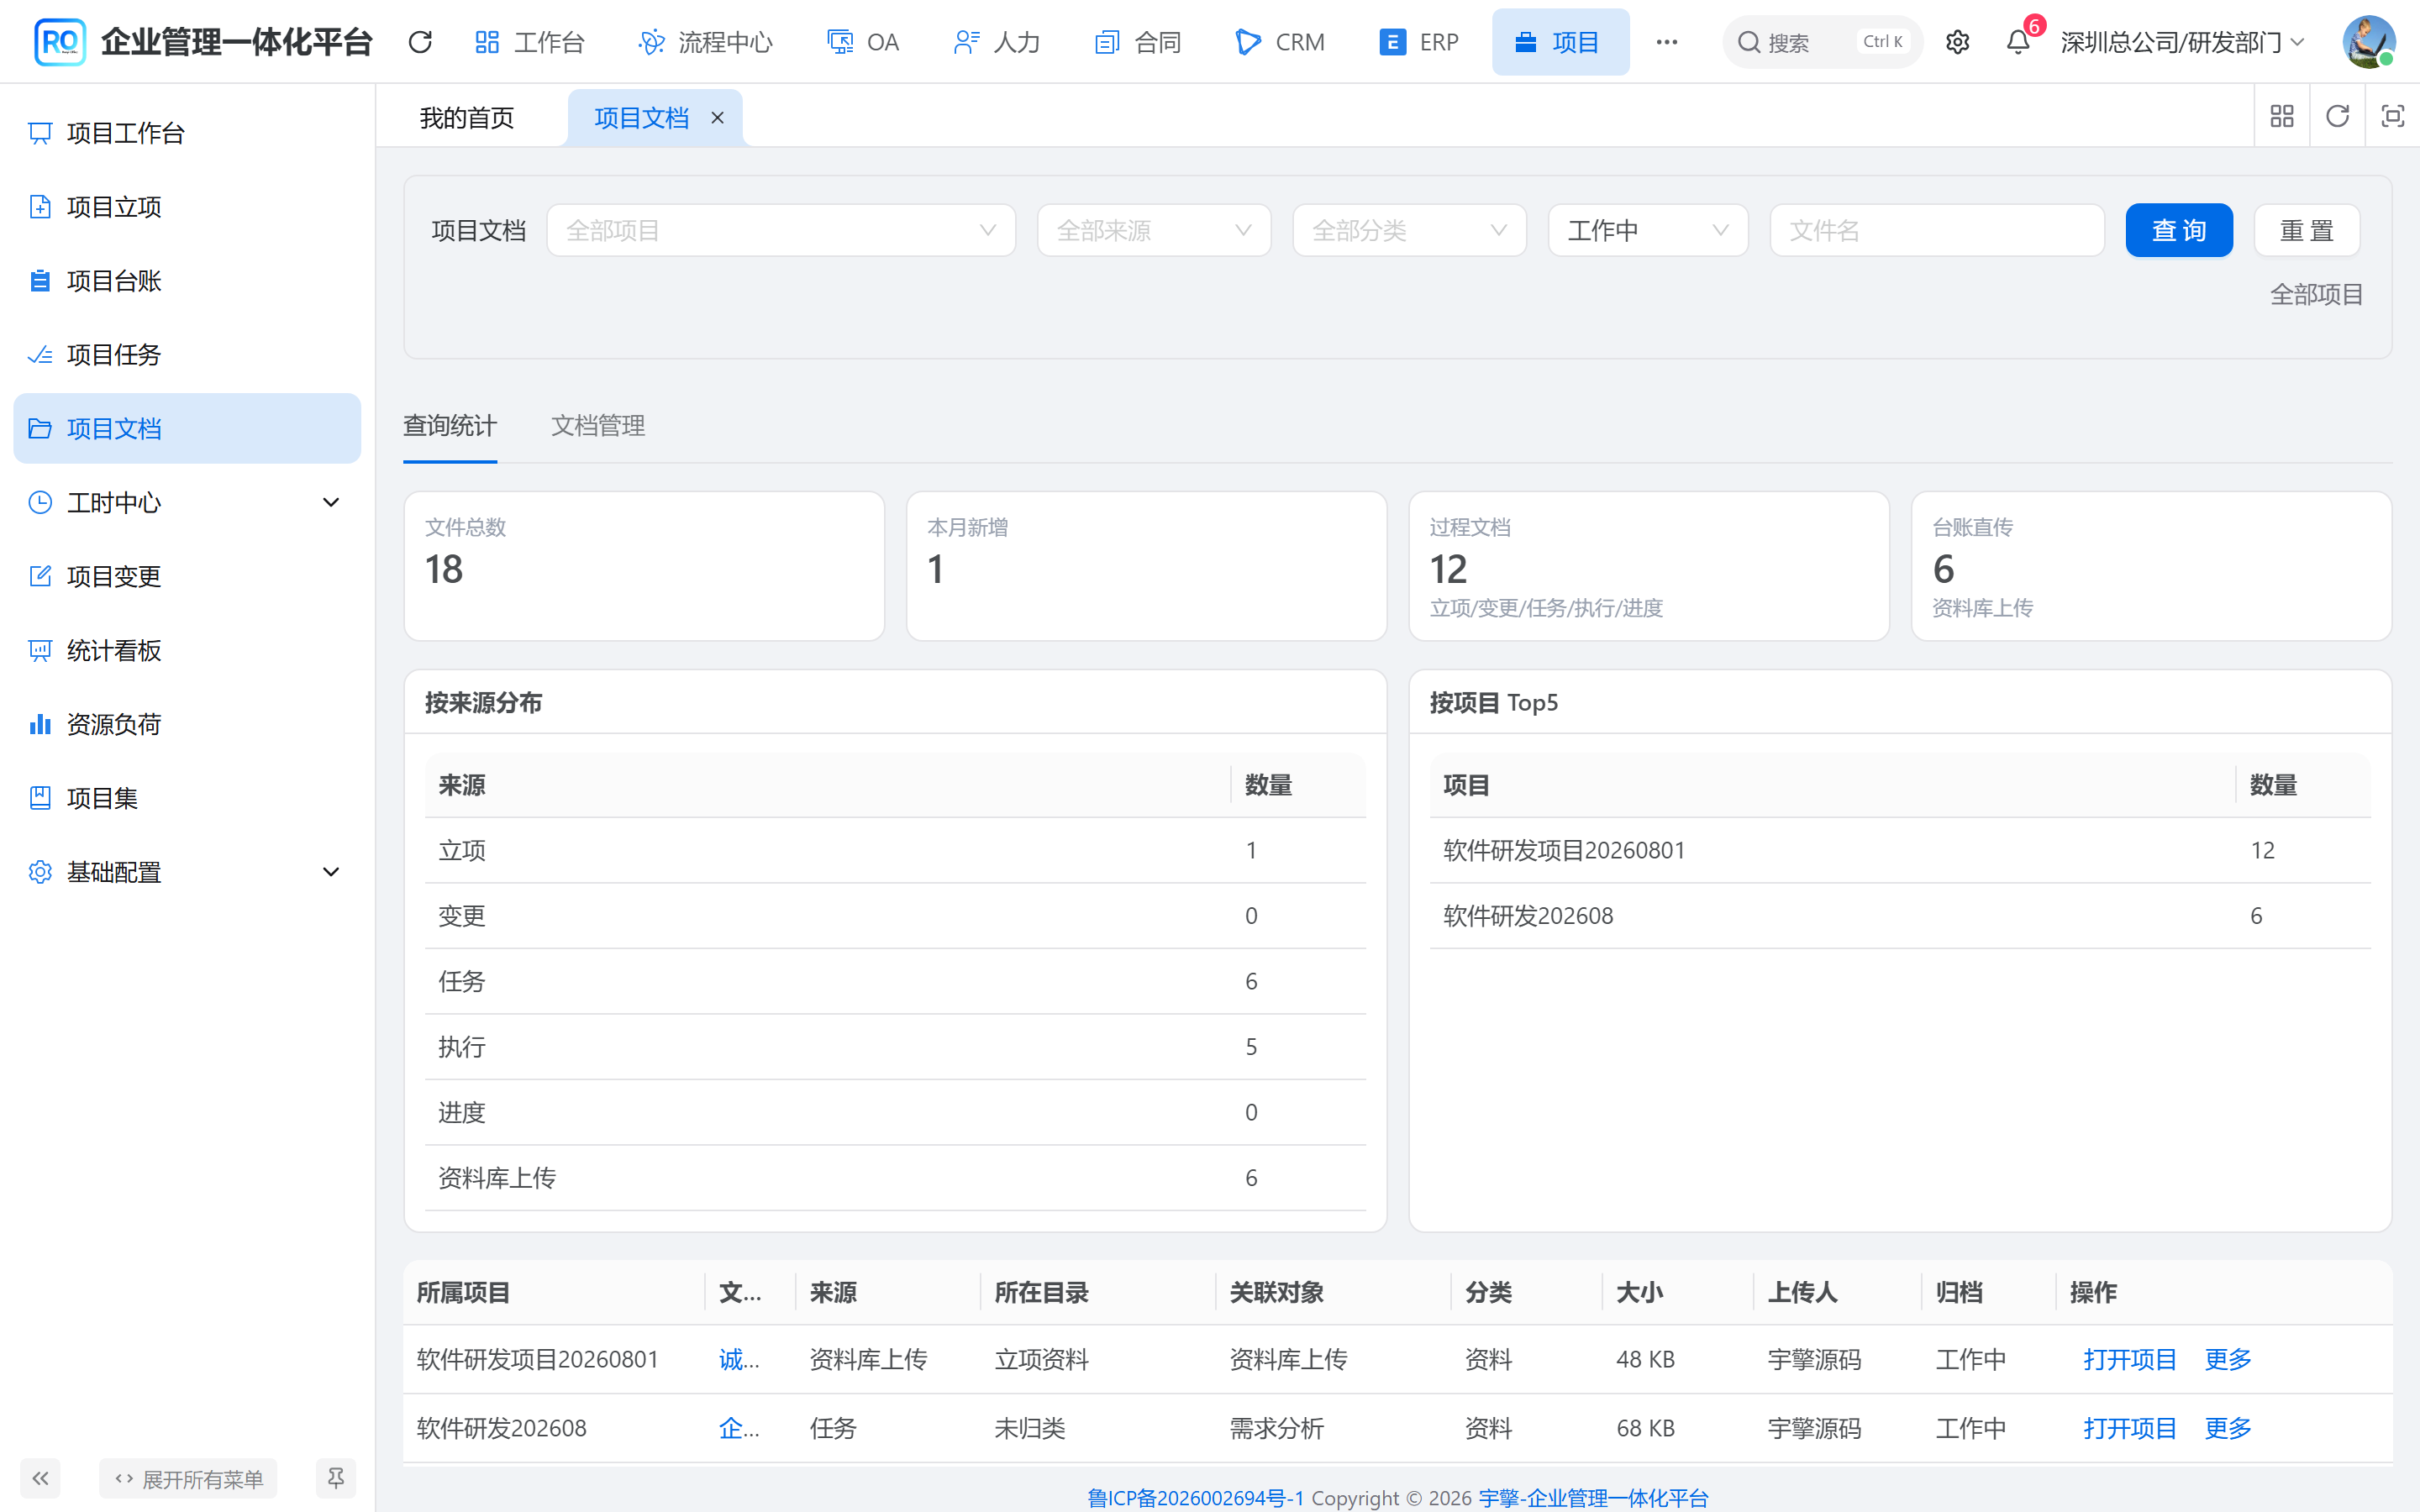Open 项目工作台 in the sidebar
Viewport: 2420px width, 1512px height.
(187, 133)
